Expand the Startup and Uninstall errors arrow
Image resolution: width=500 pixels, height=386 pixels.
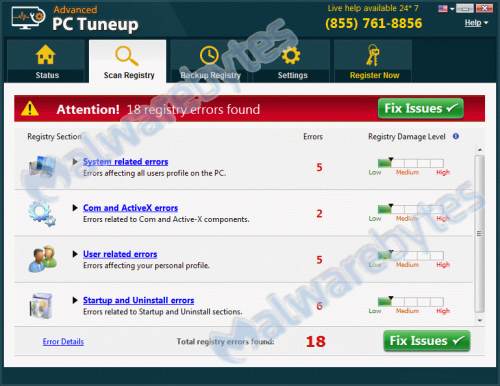click(x=75, y=300)
